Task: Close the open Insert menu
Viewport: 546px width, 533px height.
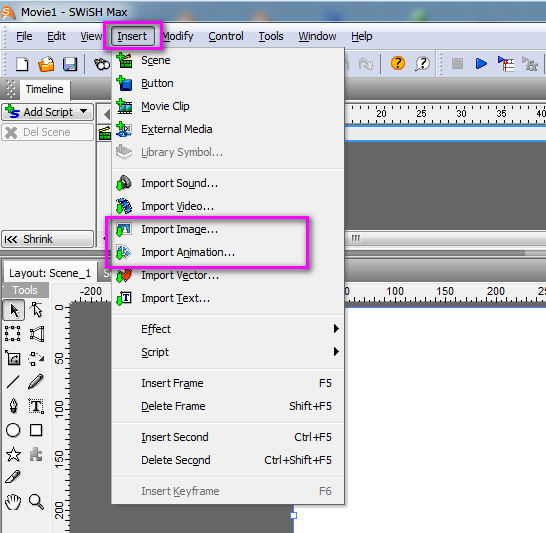Action: (x=132, y=36)
